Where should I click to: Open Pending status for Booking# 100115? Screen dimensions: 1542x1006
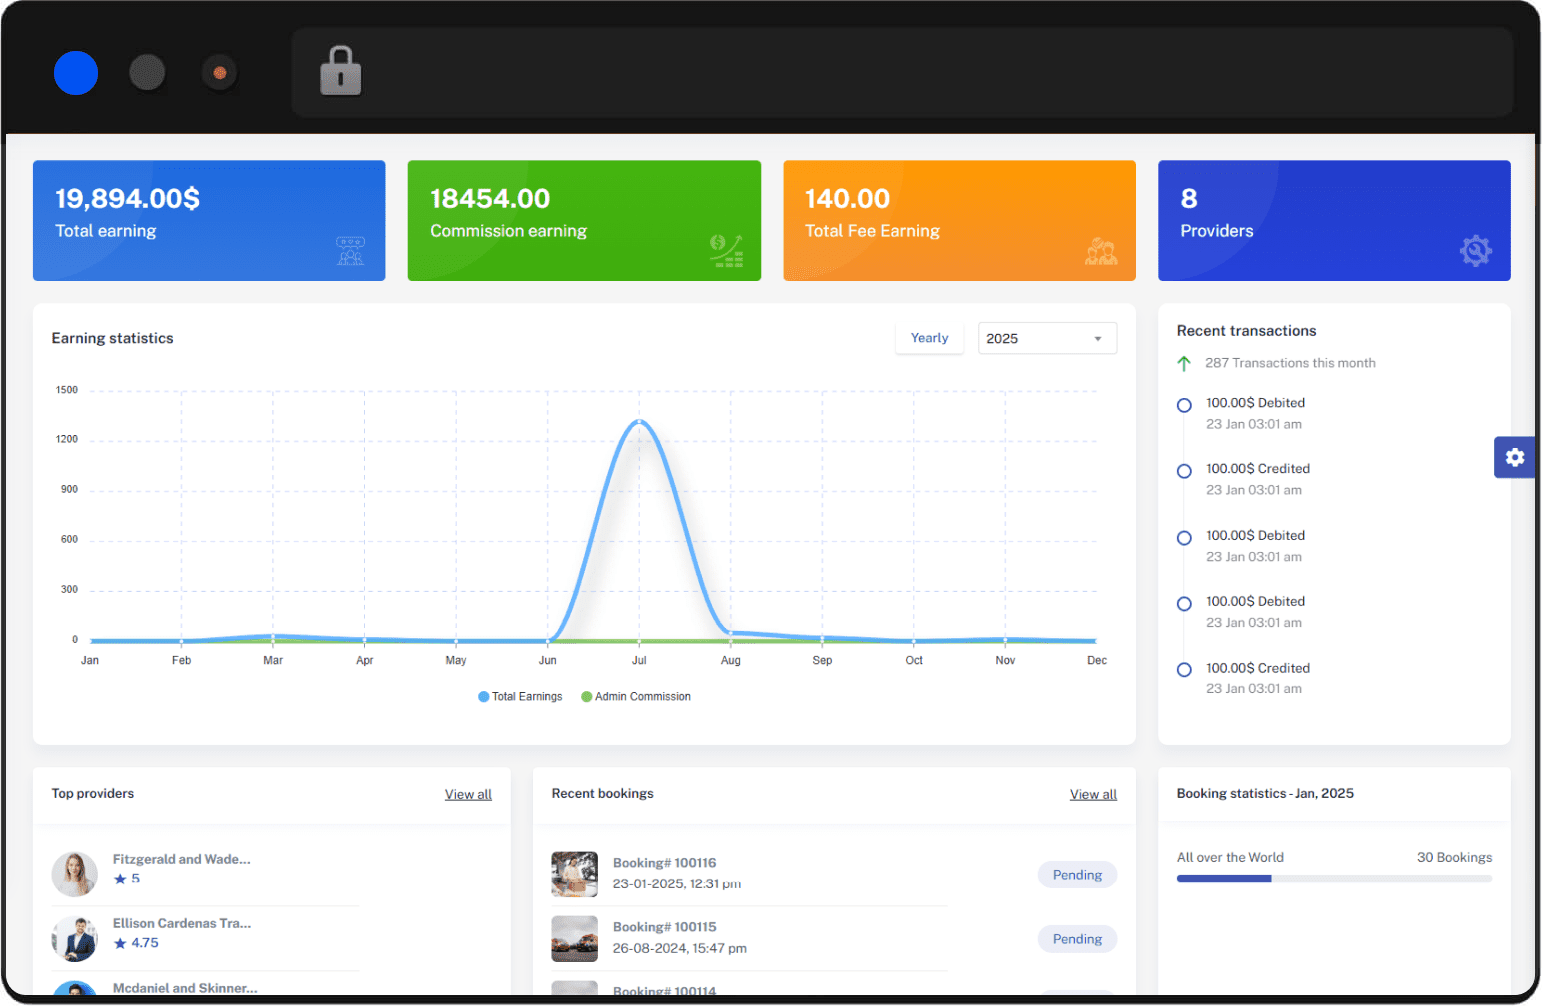tap(1076, 939)
